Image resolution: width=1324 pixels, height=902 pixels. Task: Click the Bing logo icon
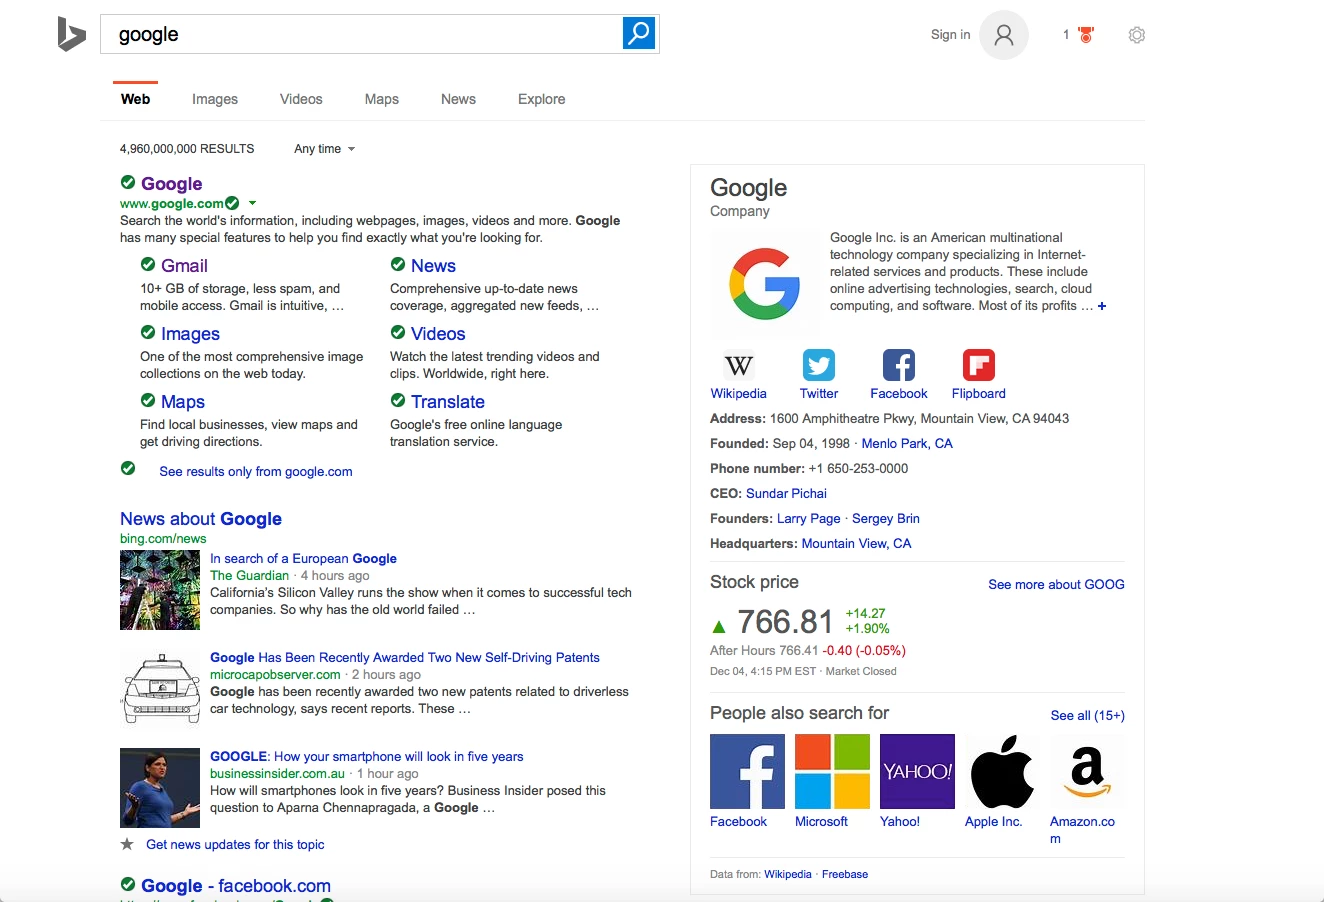coord(71,34)
